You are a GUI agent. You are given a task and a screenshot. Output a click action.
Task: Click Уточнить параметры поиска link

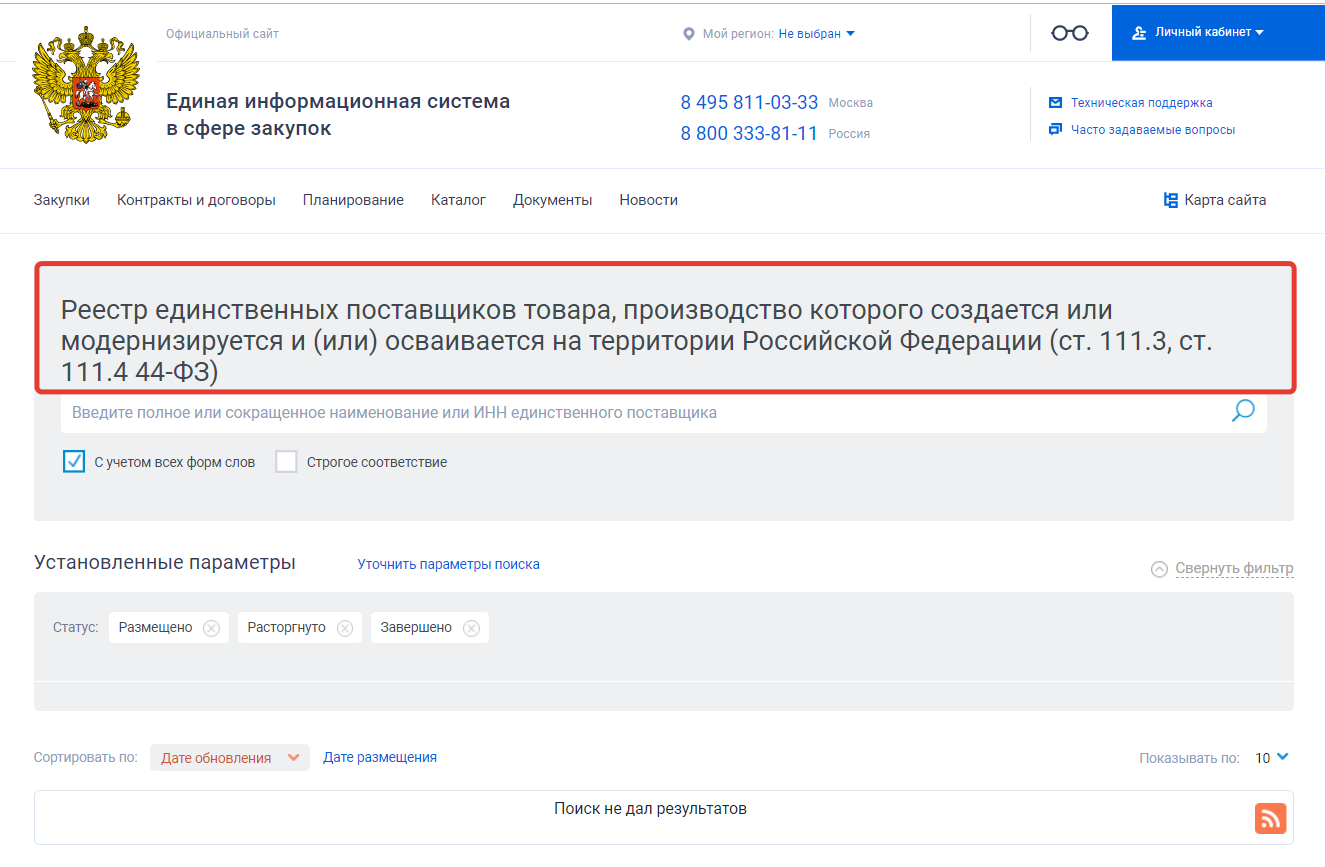[x=449, y=565]
